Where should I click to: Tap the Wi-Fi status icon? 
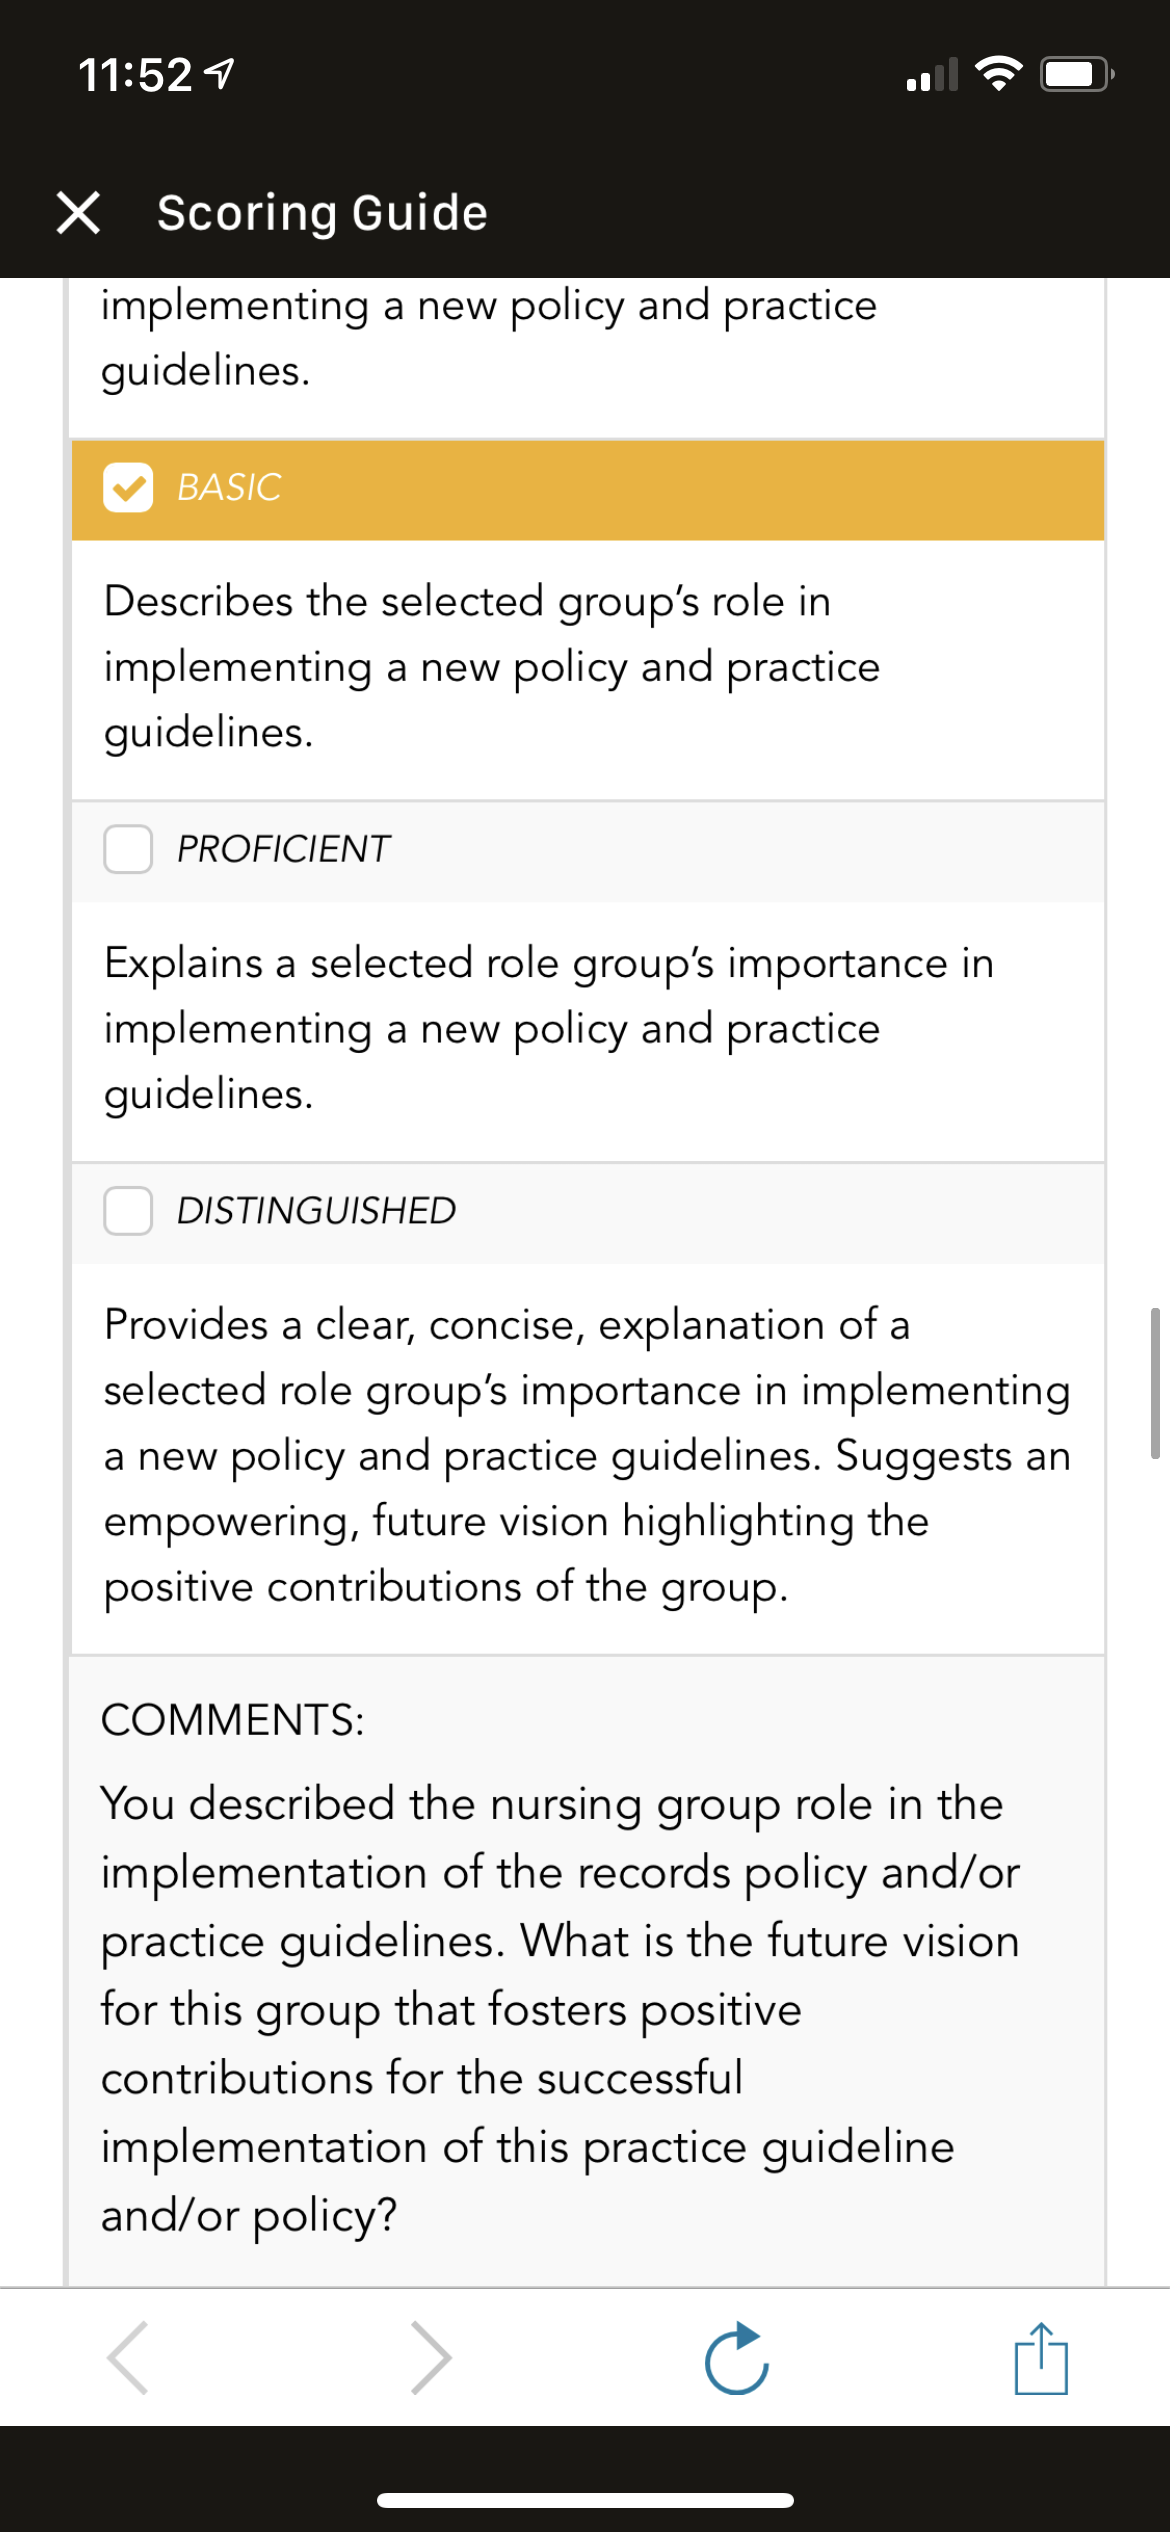coord(998,74)
